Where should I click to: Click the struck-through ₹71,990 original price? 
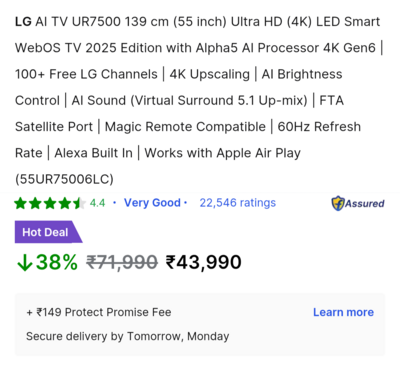click(x=122, y=262)
